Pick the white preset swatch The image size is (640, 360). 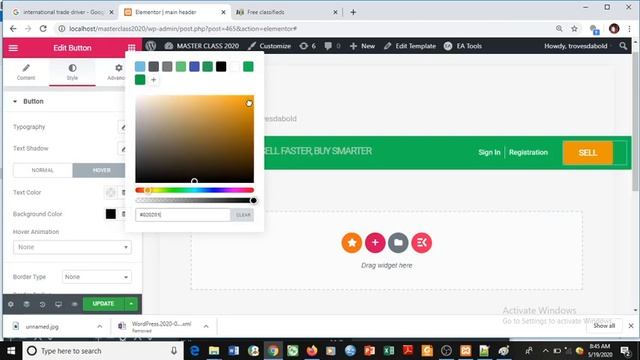(x=235, y=67)
